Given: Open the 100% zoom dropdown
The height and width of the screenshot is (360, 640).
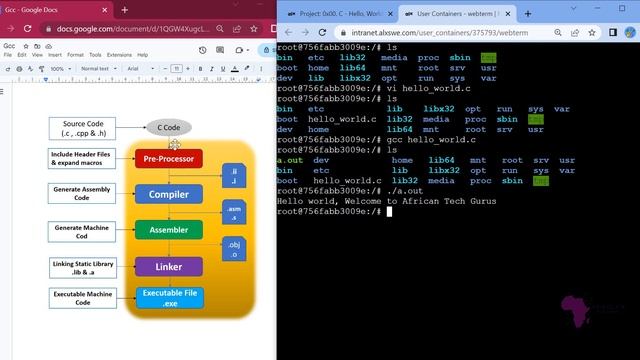Looking at the screenshot, I should pyautogui.click(x=60, y=69).
